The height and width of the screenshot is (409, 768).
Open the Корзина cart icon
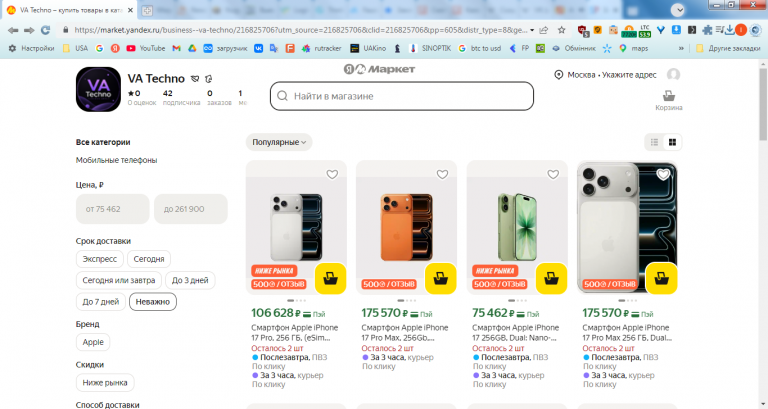[x=669, y=100]
